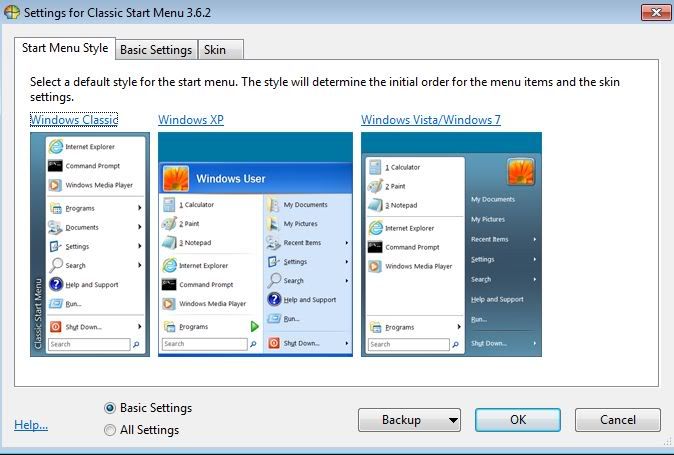Click Windows User text in XP preview

[231, 179]
